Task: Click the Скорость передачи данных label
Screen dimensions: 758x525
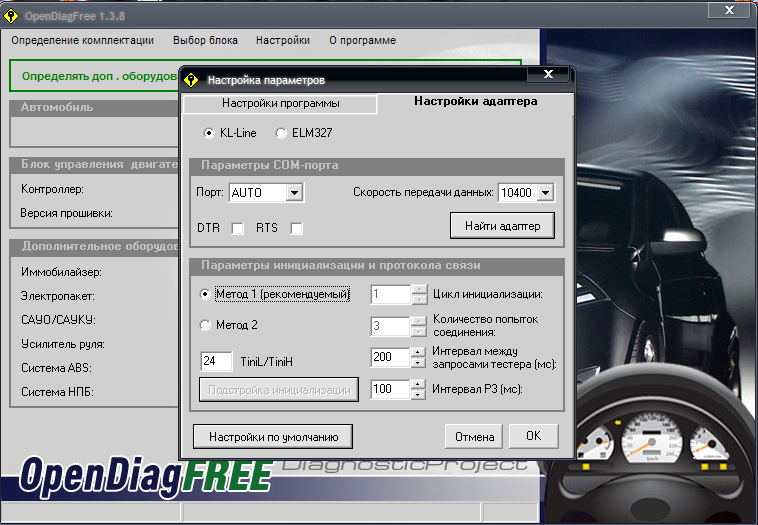Action: pyautogui.click(x=423, y=192)
